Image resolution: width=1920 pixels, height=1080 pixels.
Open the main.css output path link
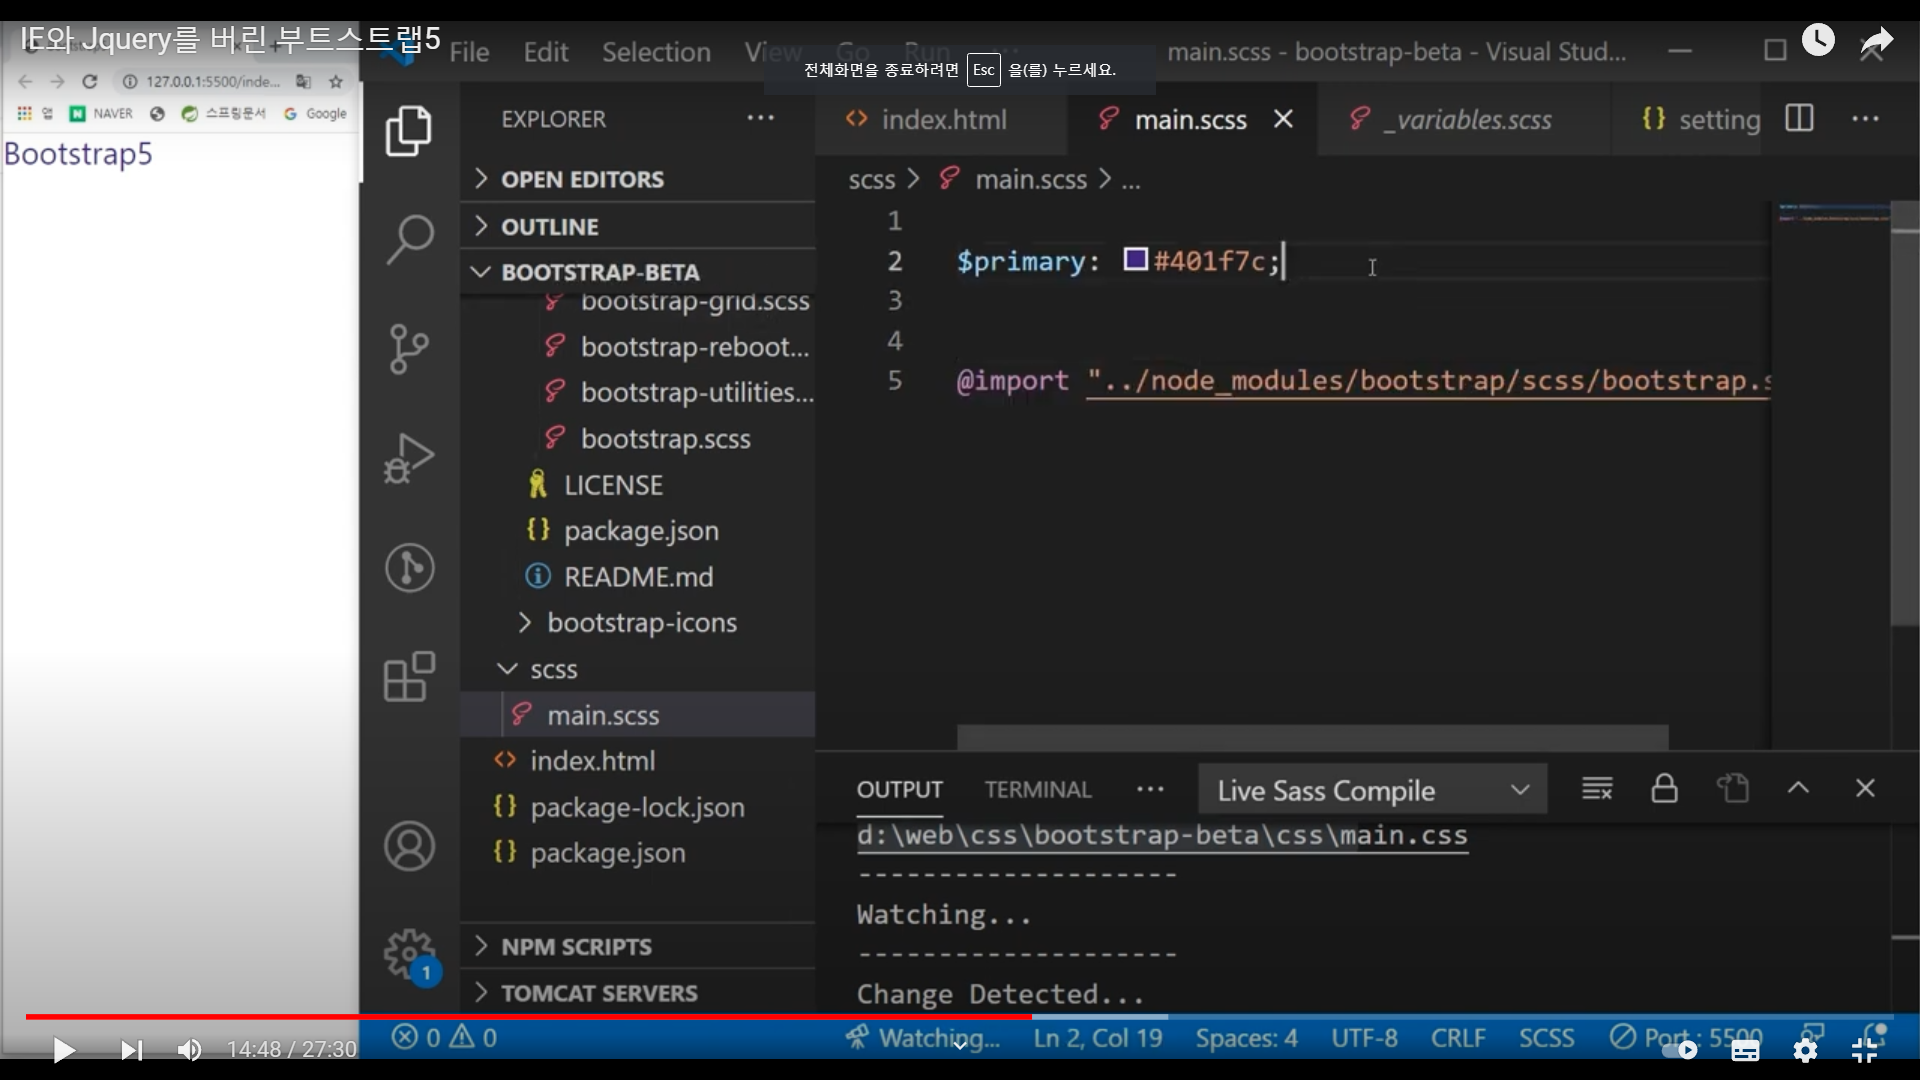[x=1162, y=835]
